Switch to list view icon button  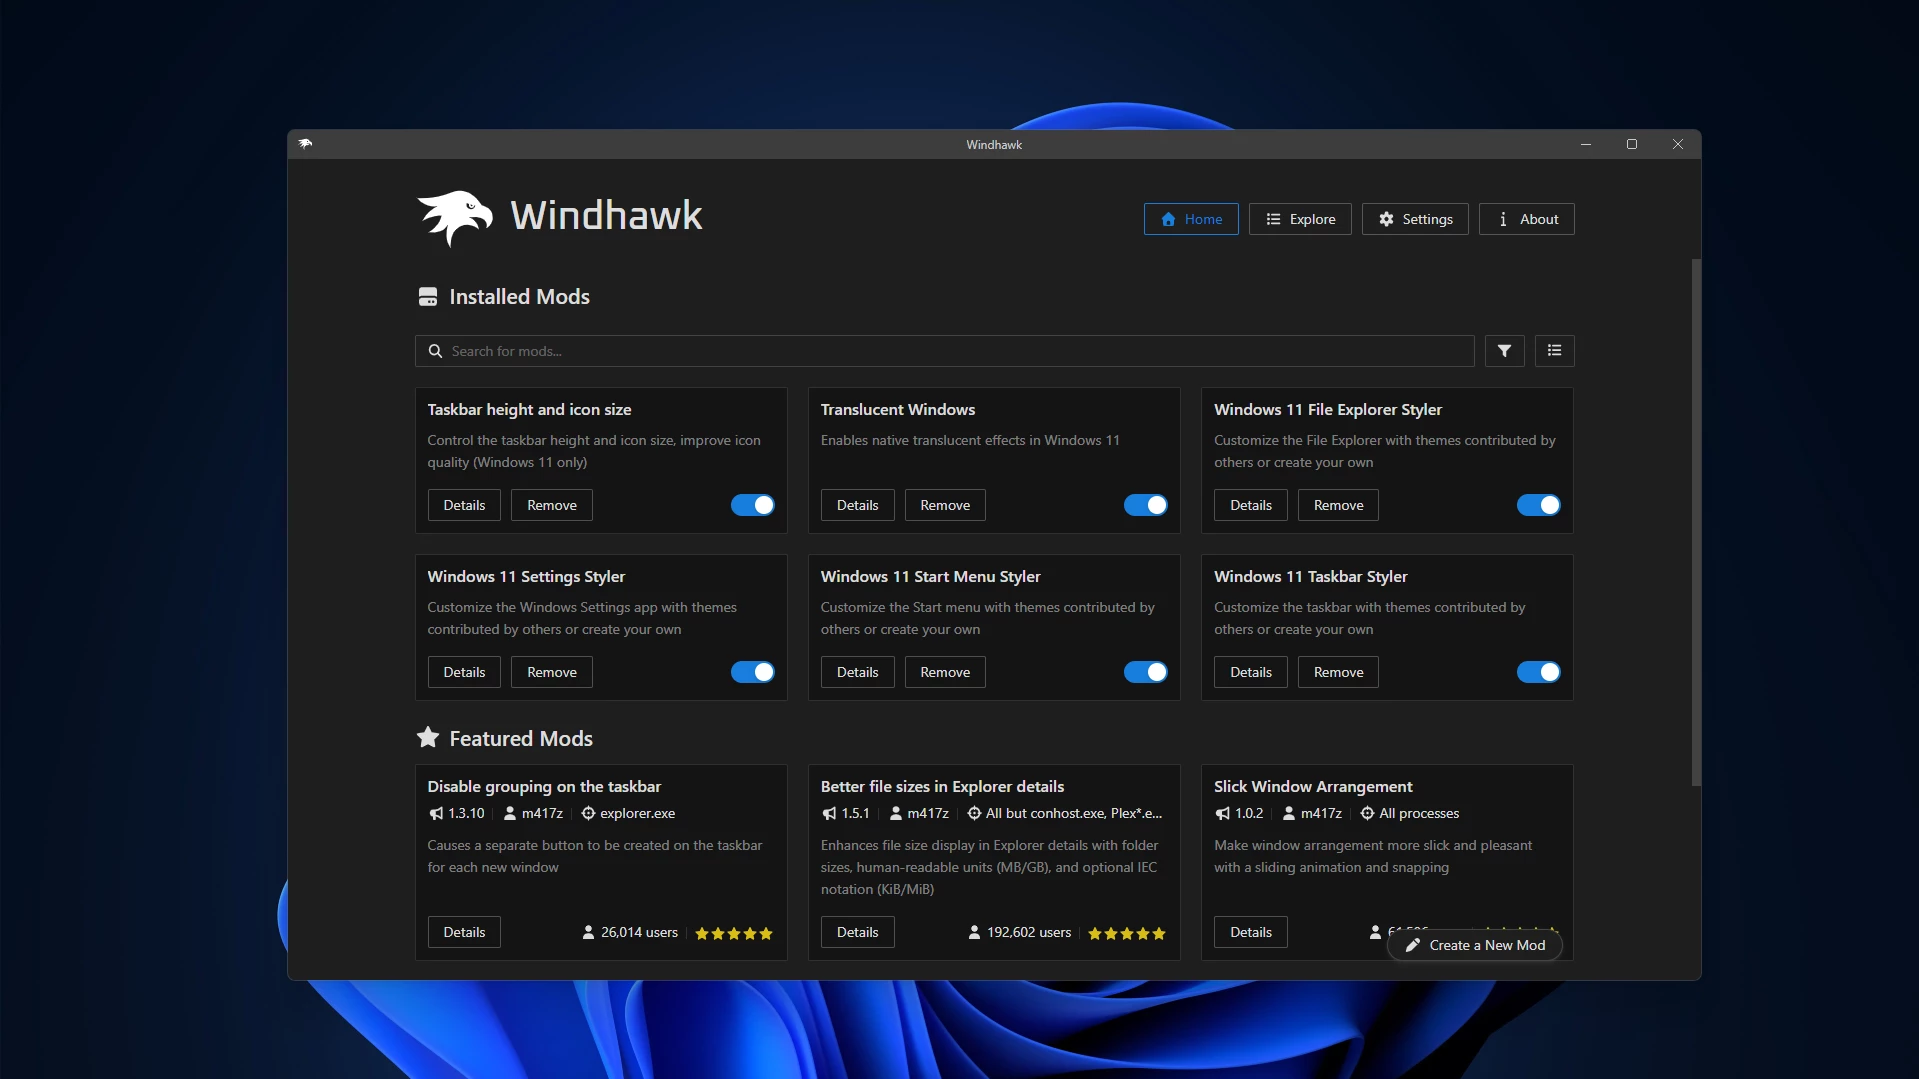point(1554,351)
